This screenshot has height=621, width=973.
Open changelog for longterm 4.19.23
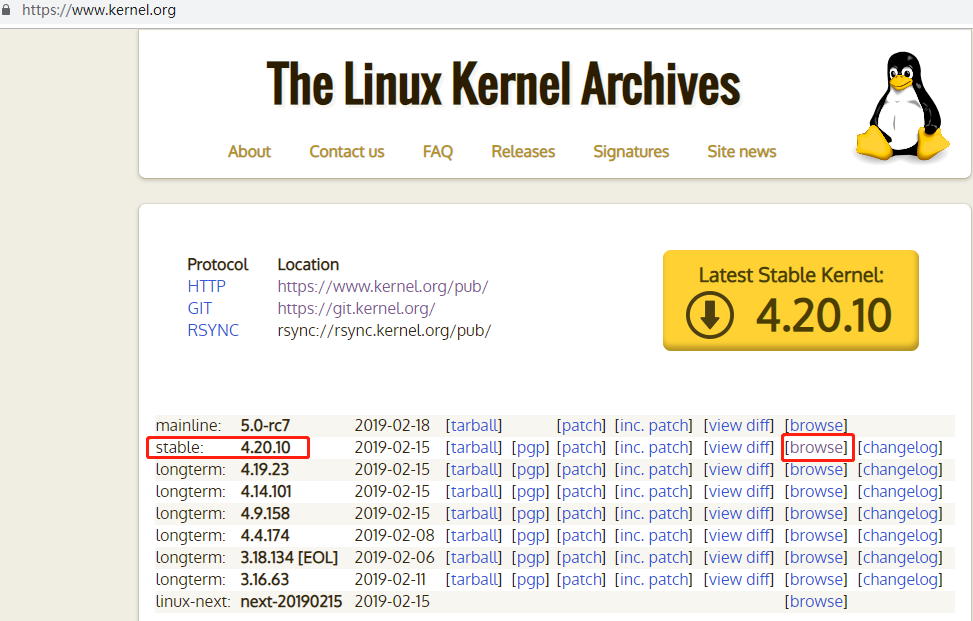[x=900, y=470]
